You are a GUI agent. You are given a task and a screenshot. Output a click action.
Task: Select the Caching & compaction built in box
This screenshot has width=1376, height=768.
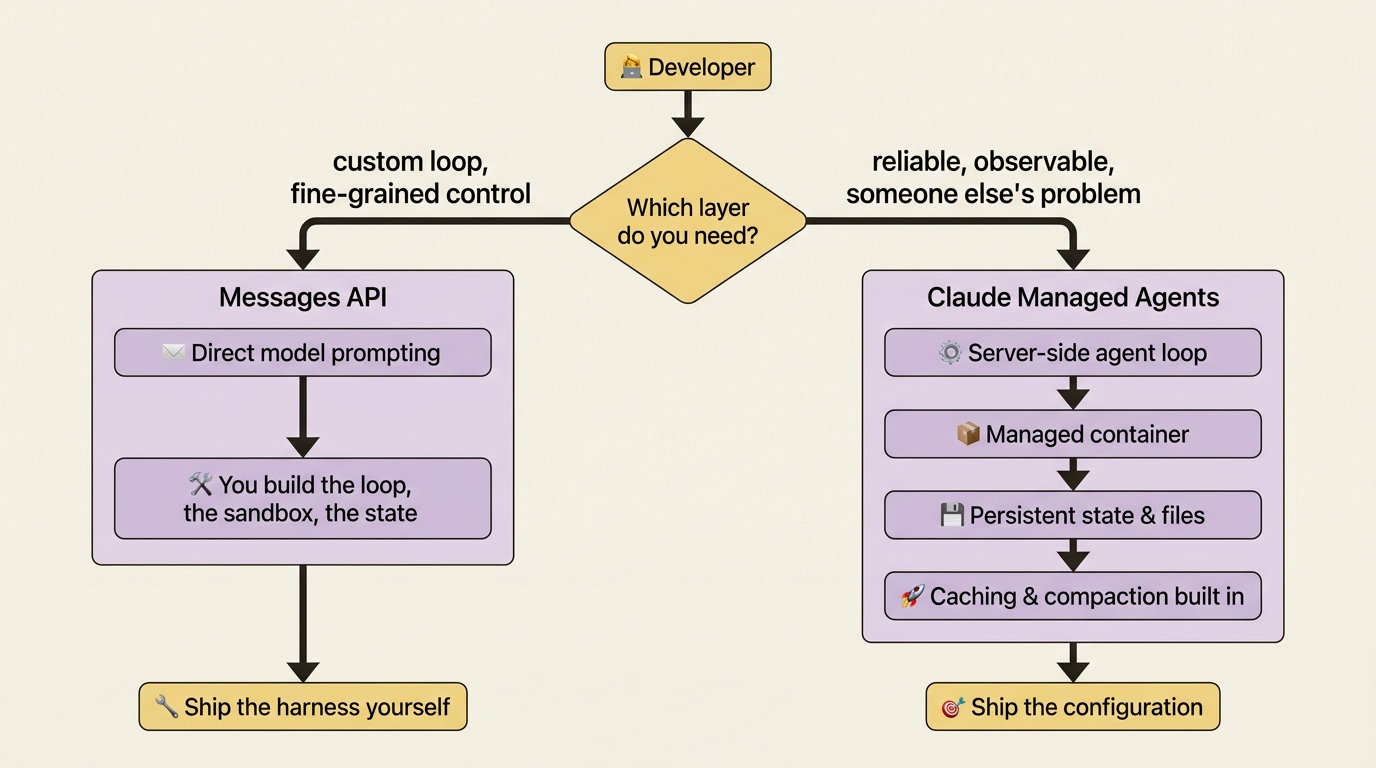pos(1073,597)
